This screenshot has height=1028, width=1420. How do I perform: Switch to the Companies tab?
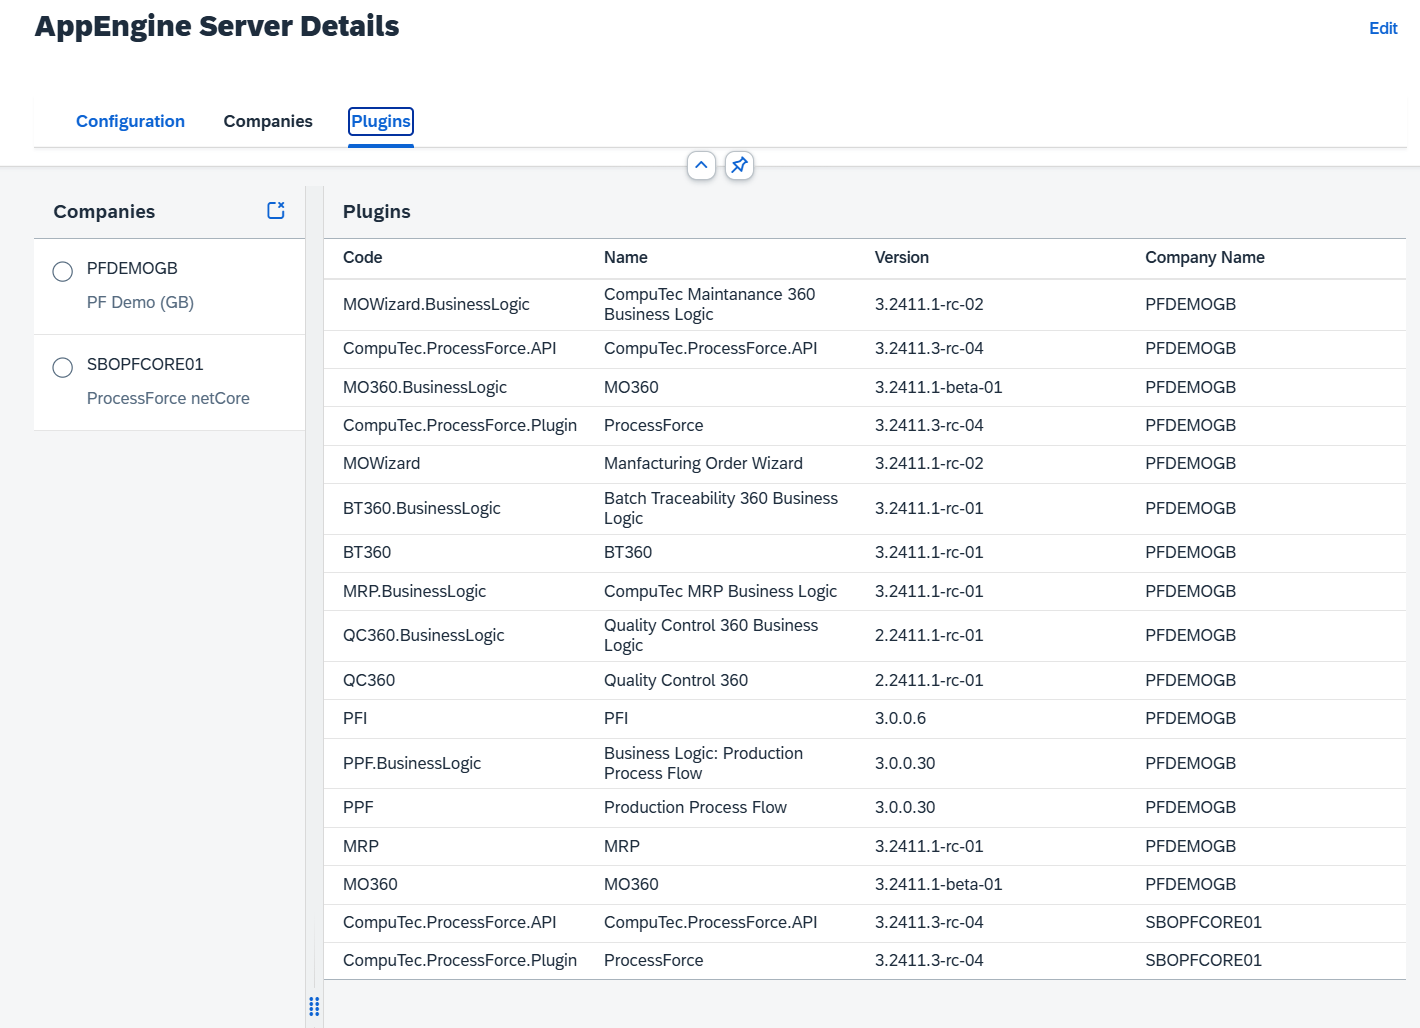(x=268, y=121)
